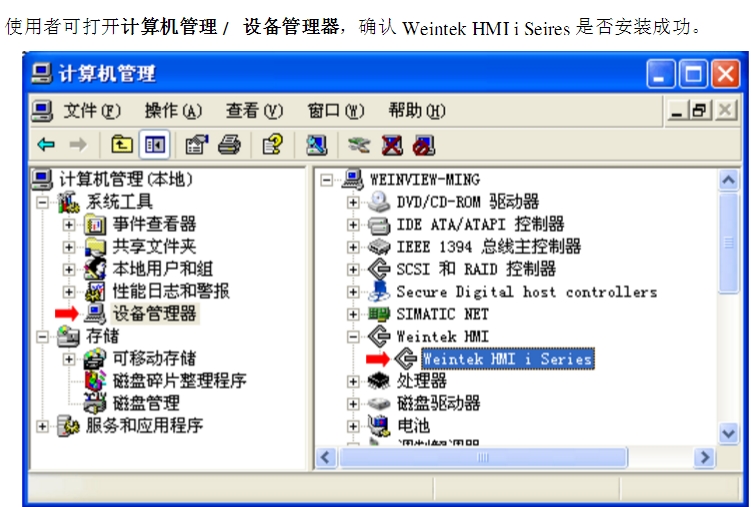Collapse the 系统工具 tree node

click(42, 202)
